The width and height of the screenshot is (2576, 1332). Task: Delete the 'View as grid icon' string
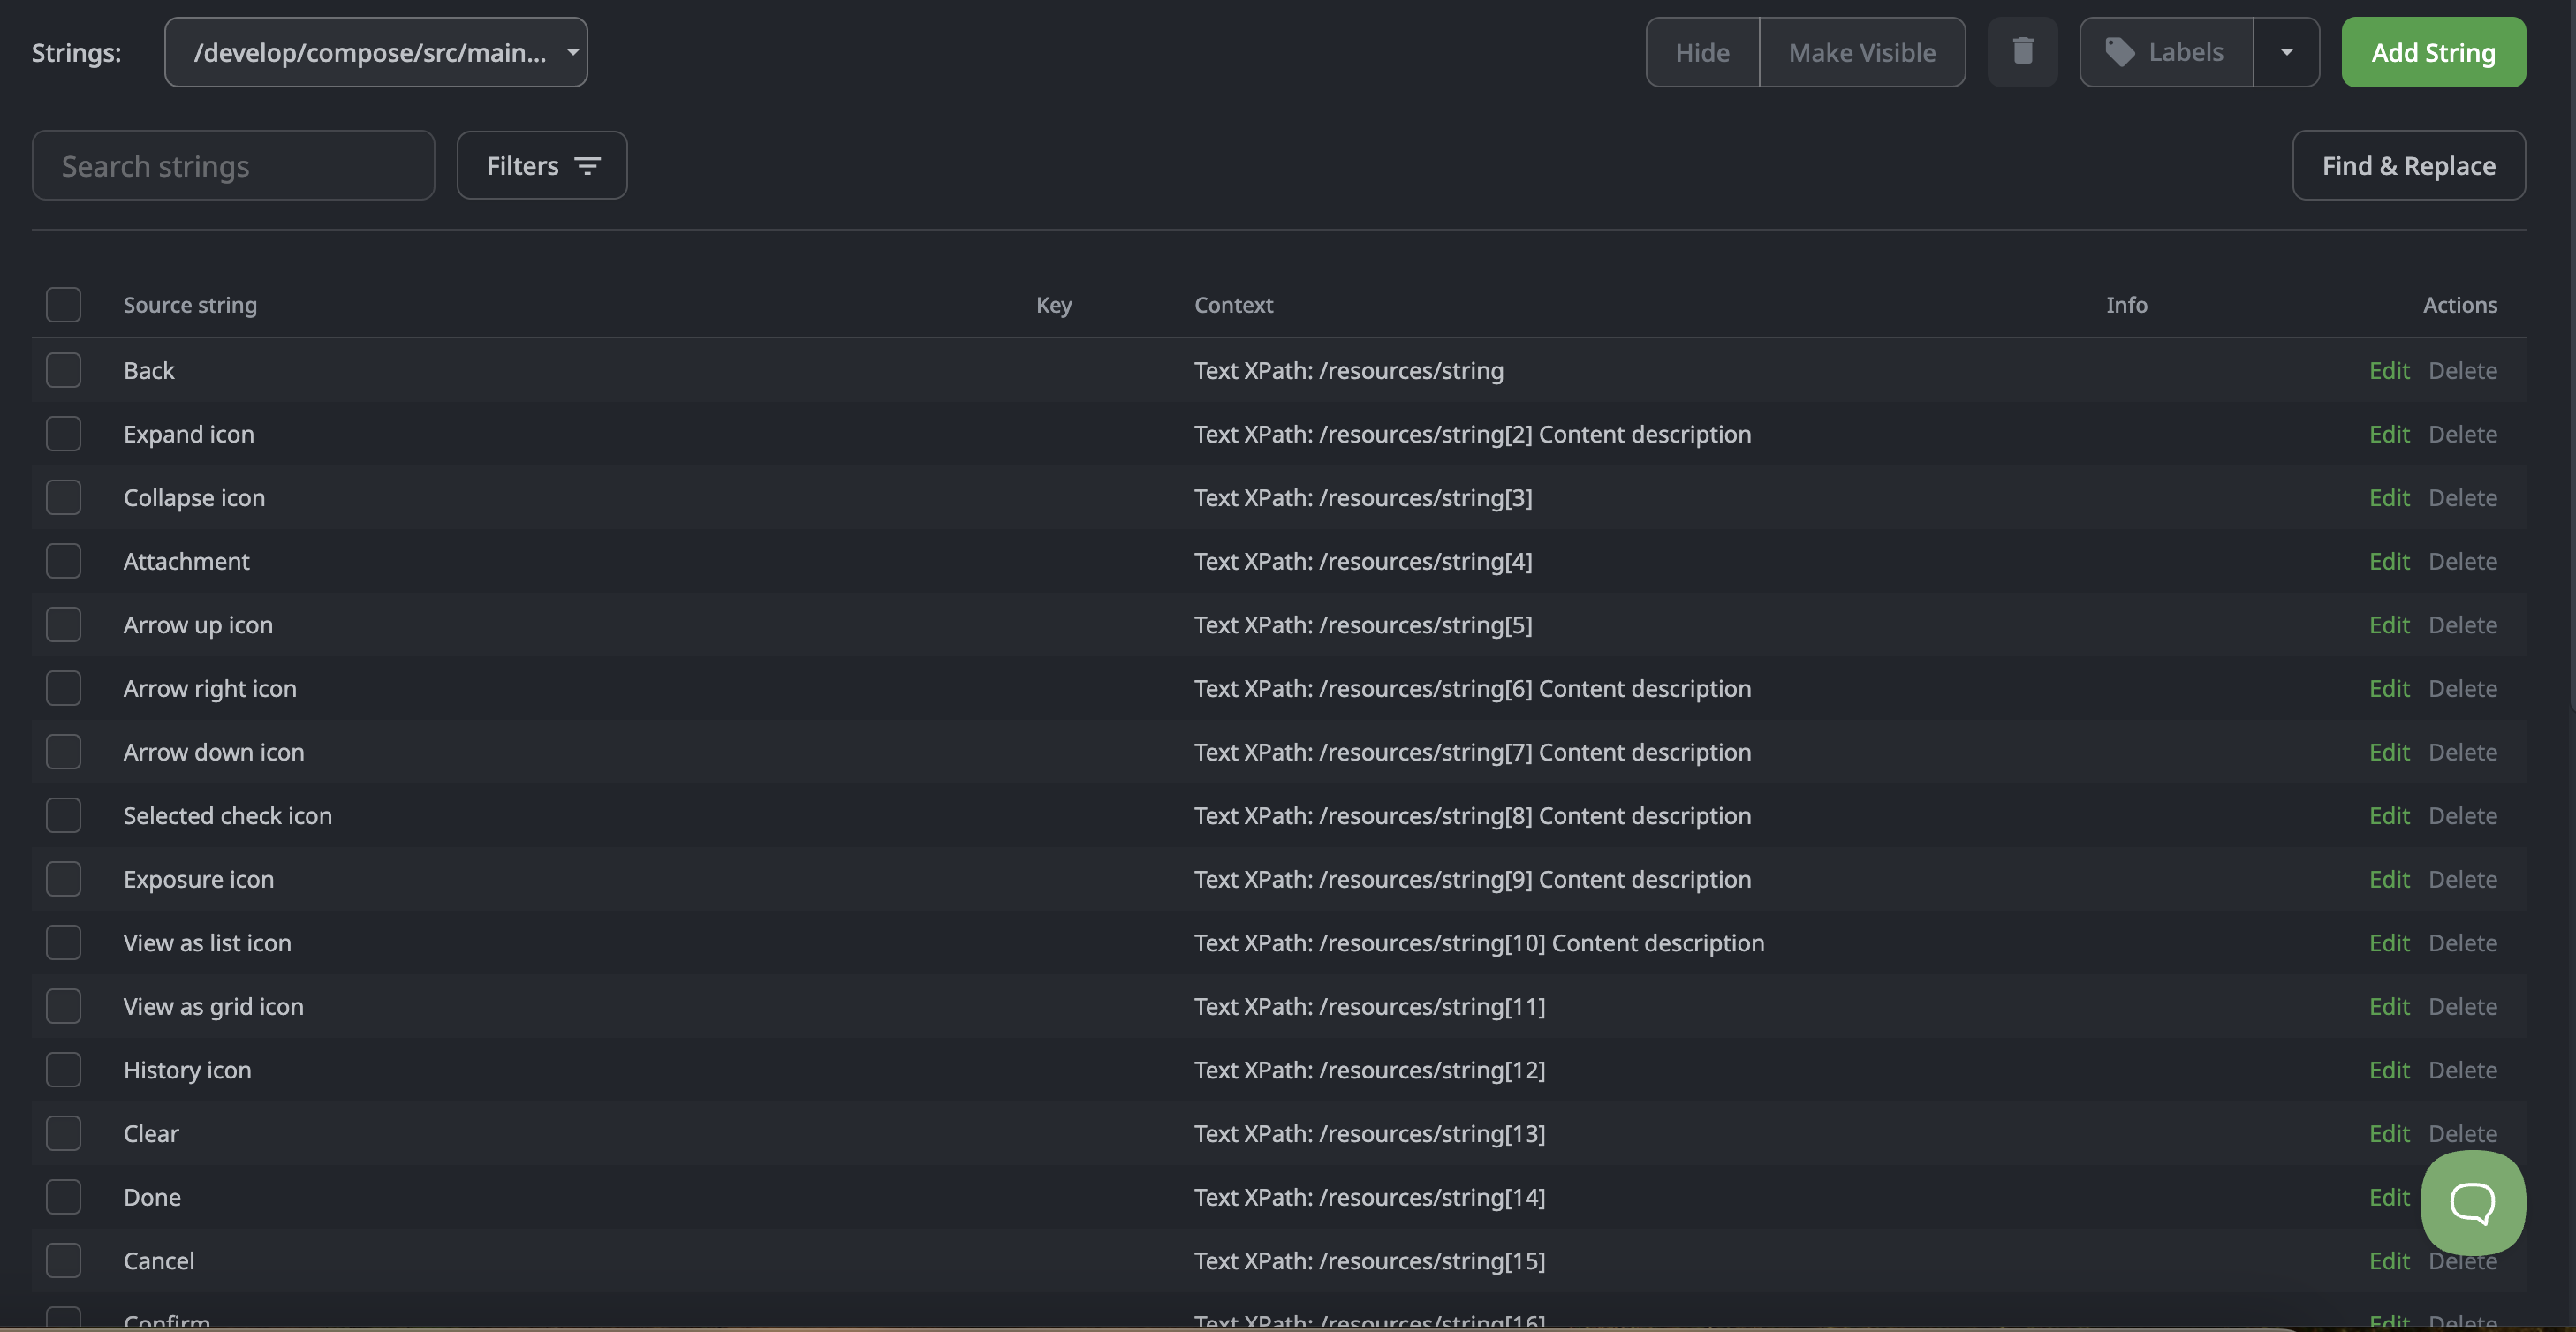(x=2462, y=1006)
